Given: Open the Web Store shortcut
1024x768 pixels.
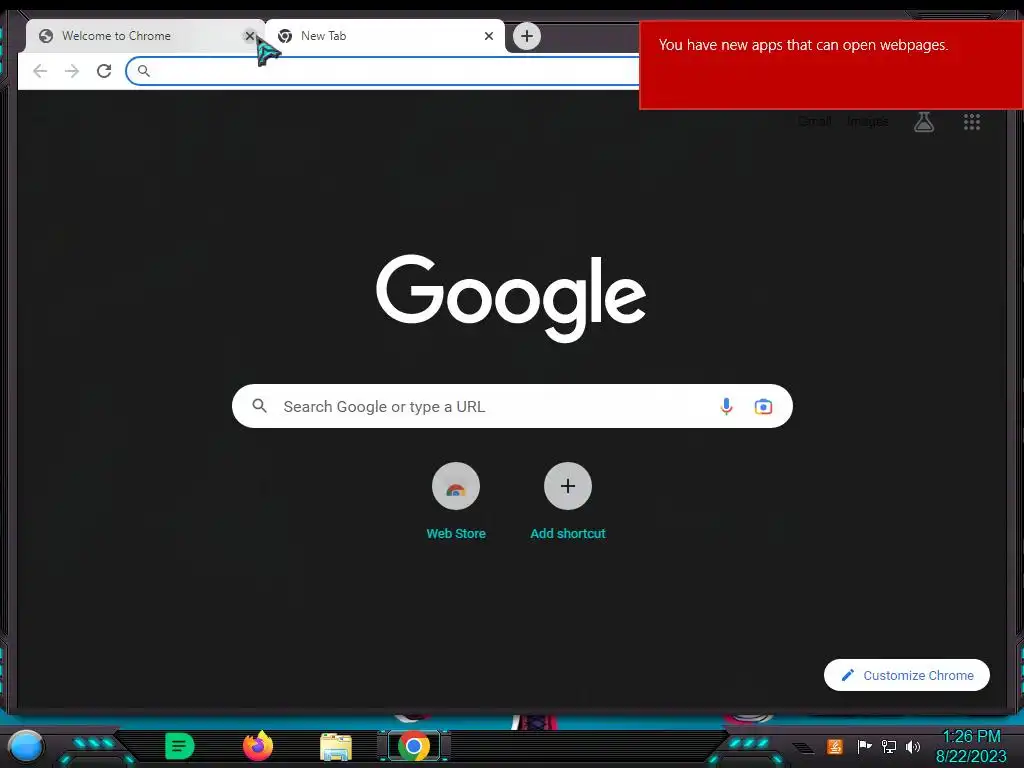Looking at the screenshot, I should [456, 486].
